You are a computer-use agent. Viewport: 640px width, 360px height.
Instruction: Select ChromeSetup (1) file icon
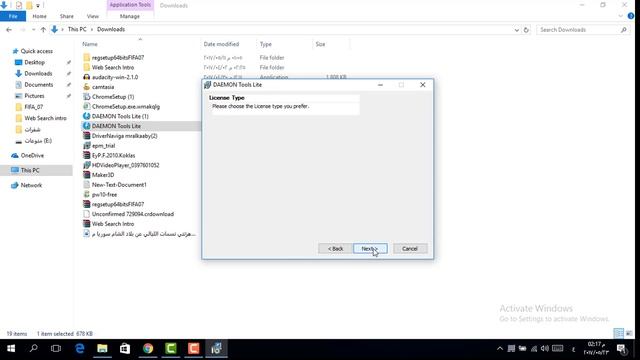87,97
